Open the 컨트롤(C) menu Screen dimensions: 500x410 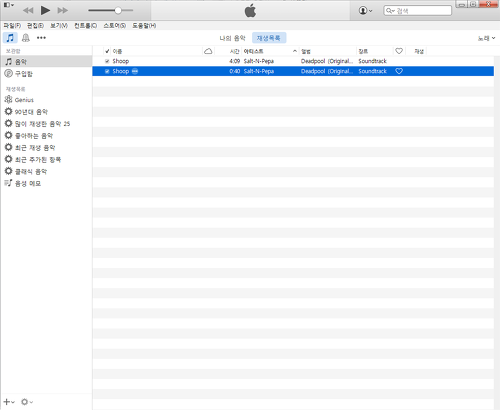click(x=86, y=26)
